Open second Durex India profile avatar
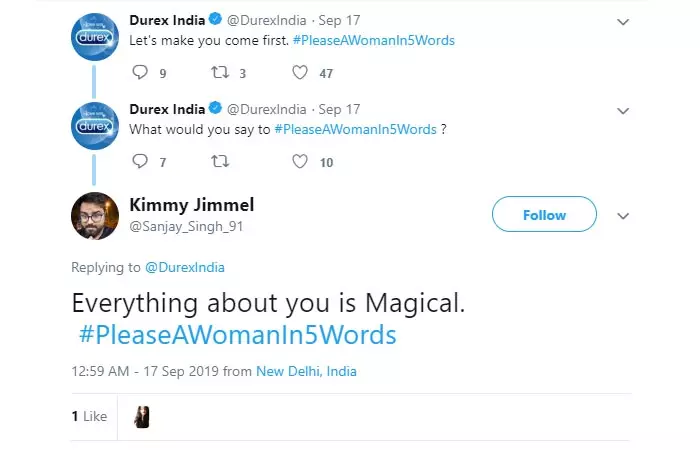Image resolution: width=700 pixels, height=450 pixels. (x=96, y=126)
